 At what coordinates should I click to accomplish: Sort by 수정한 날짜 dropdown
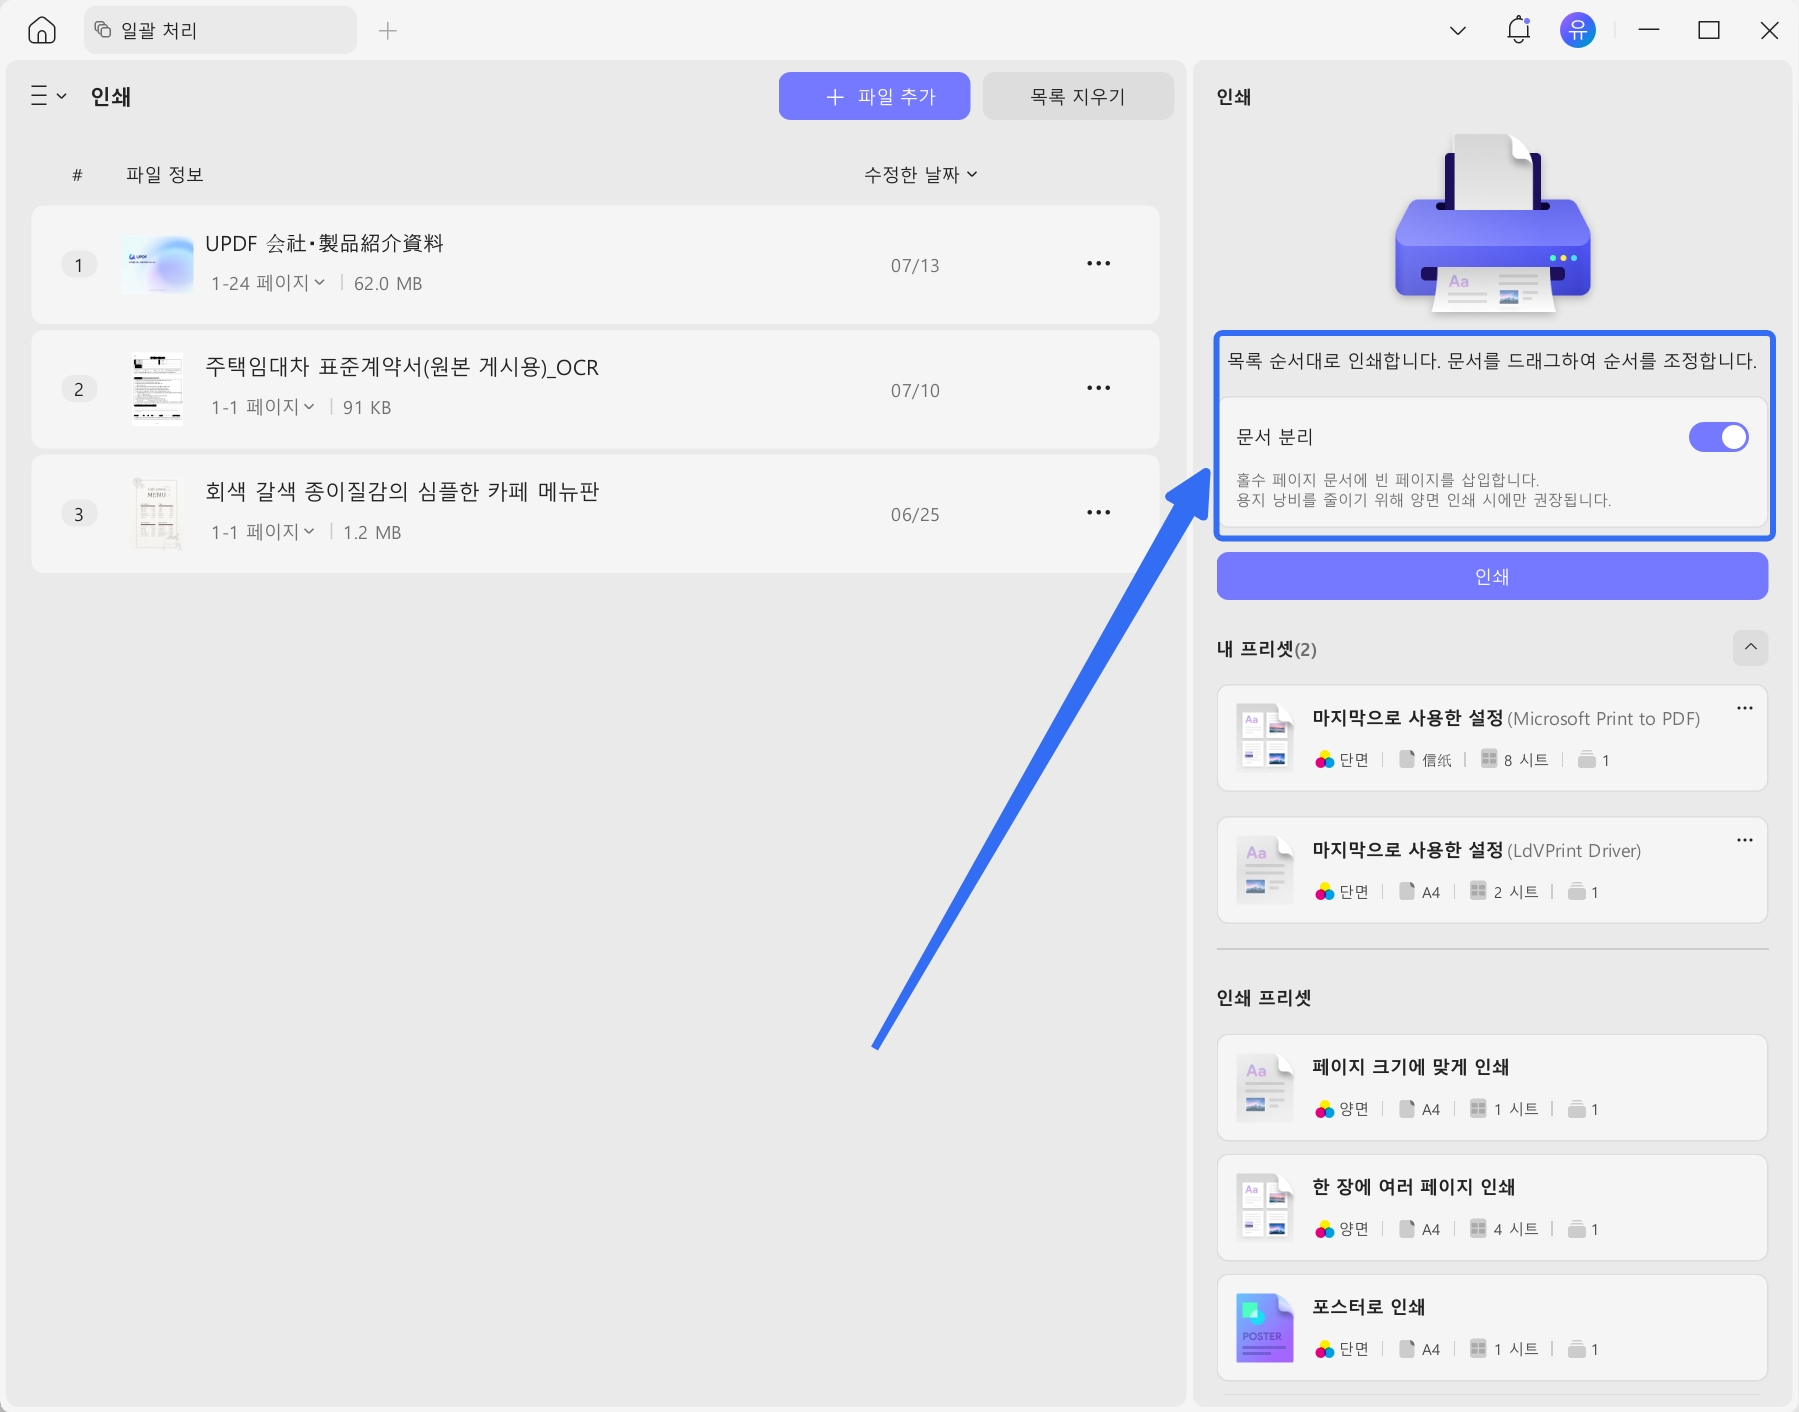[921, 175]
